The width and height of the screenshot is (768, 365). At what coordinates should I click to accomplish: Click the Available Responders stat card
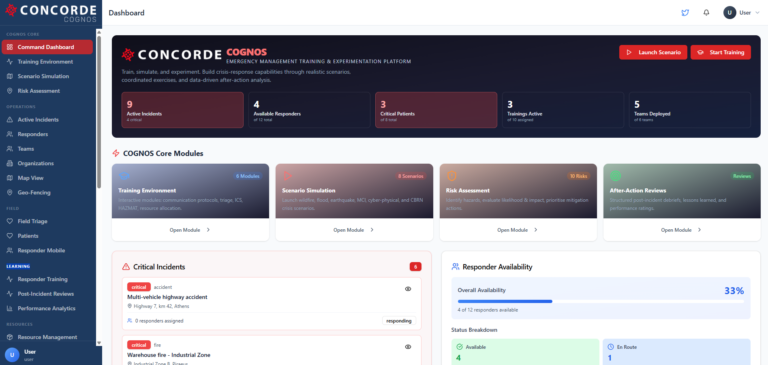coord(309,110)
